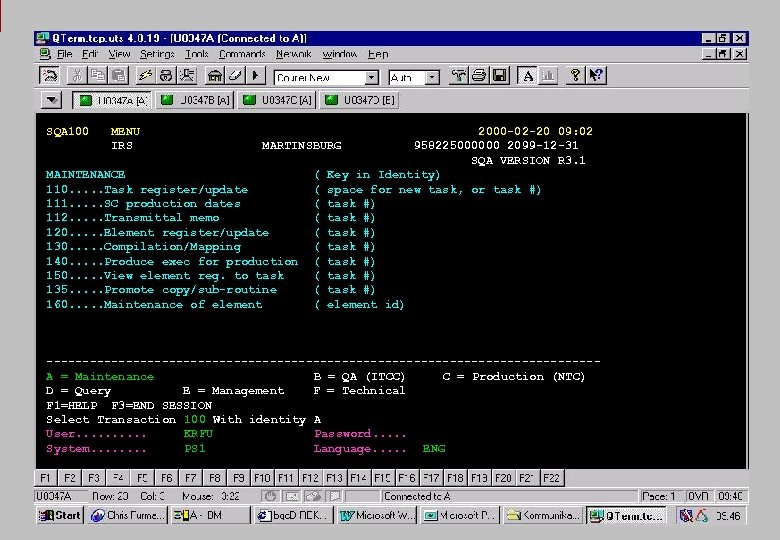Open the Edit menu
This screenshot has width=780, height=540.
point(90,54)
